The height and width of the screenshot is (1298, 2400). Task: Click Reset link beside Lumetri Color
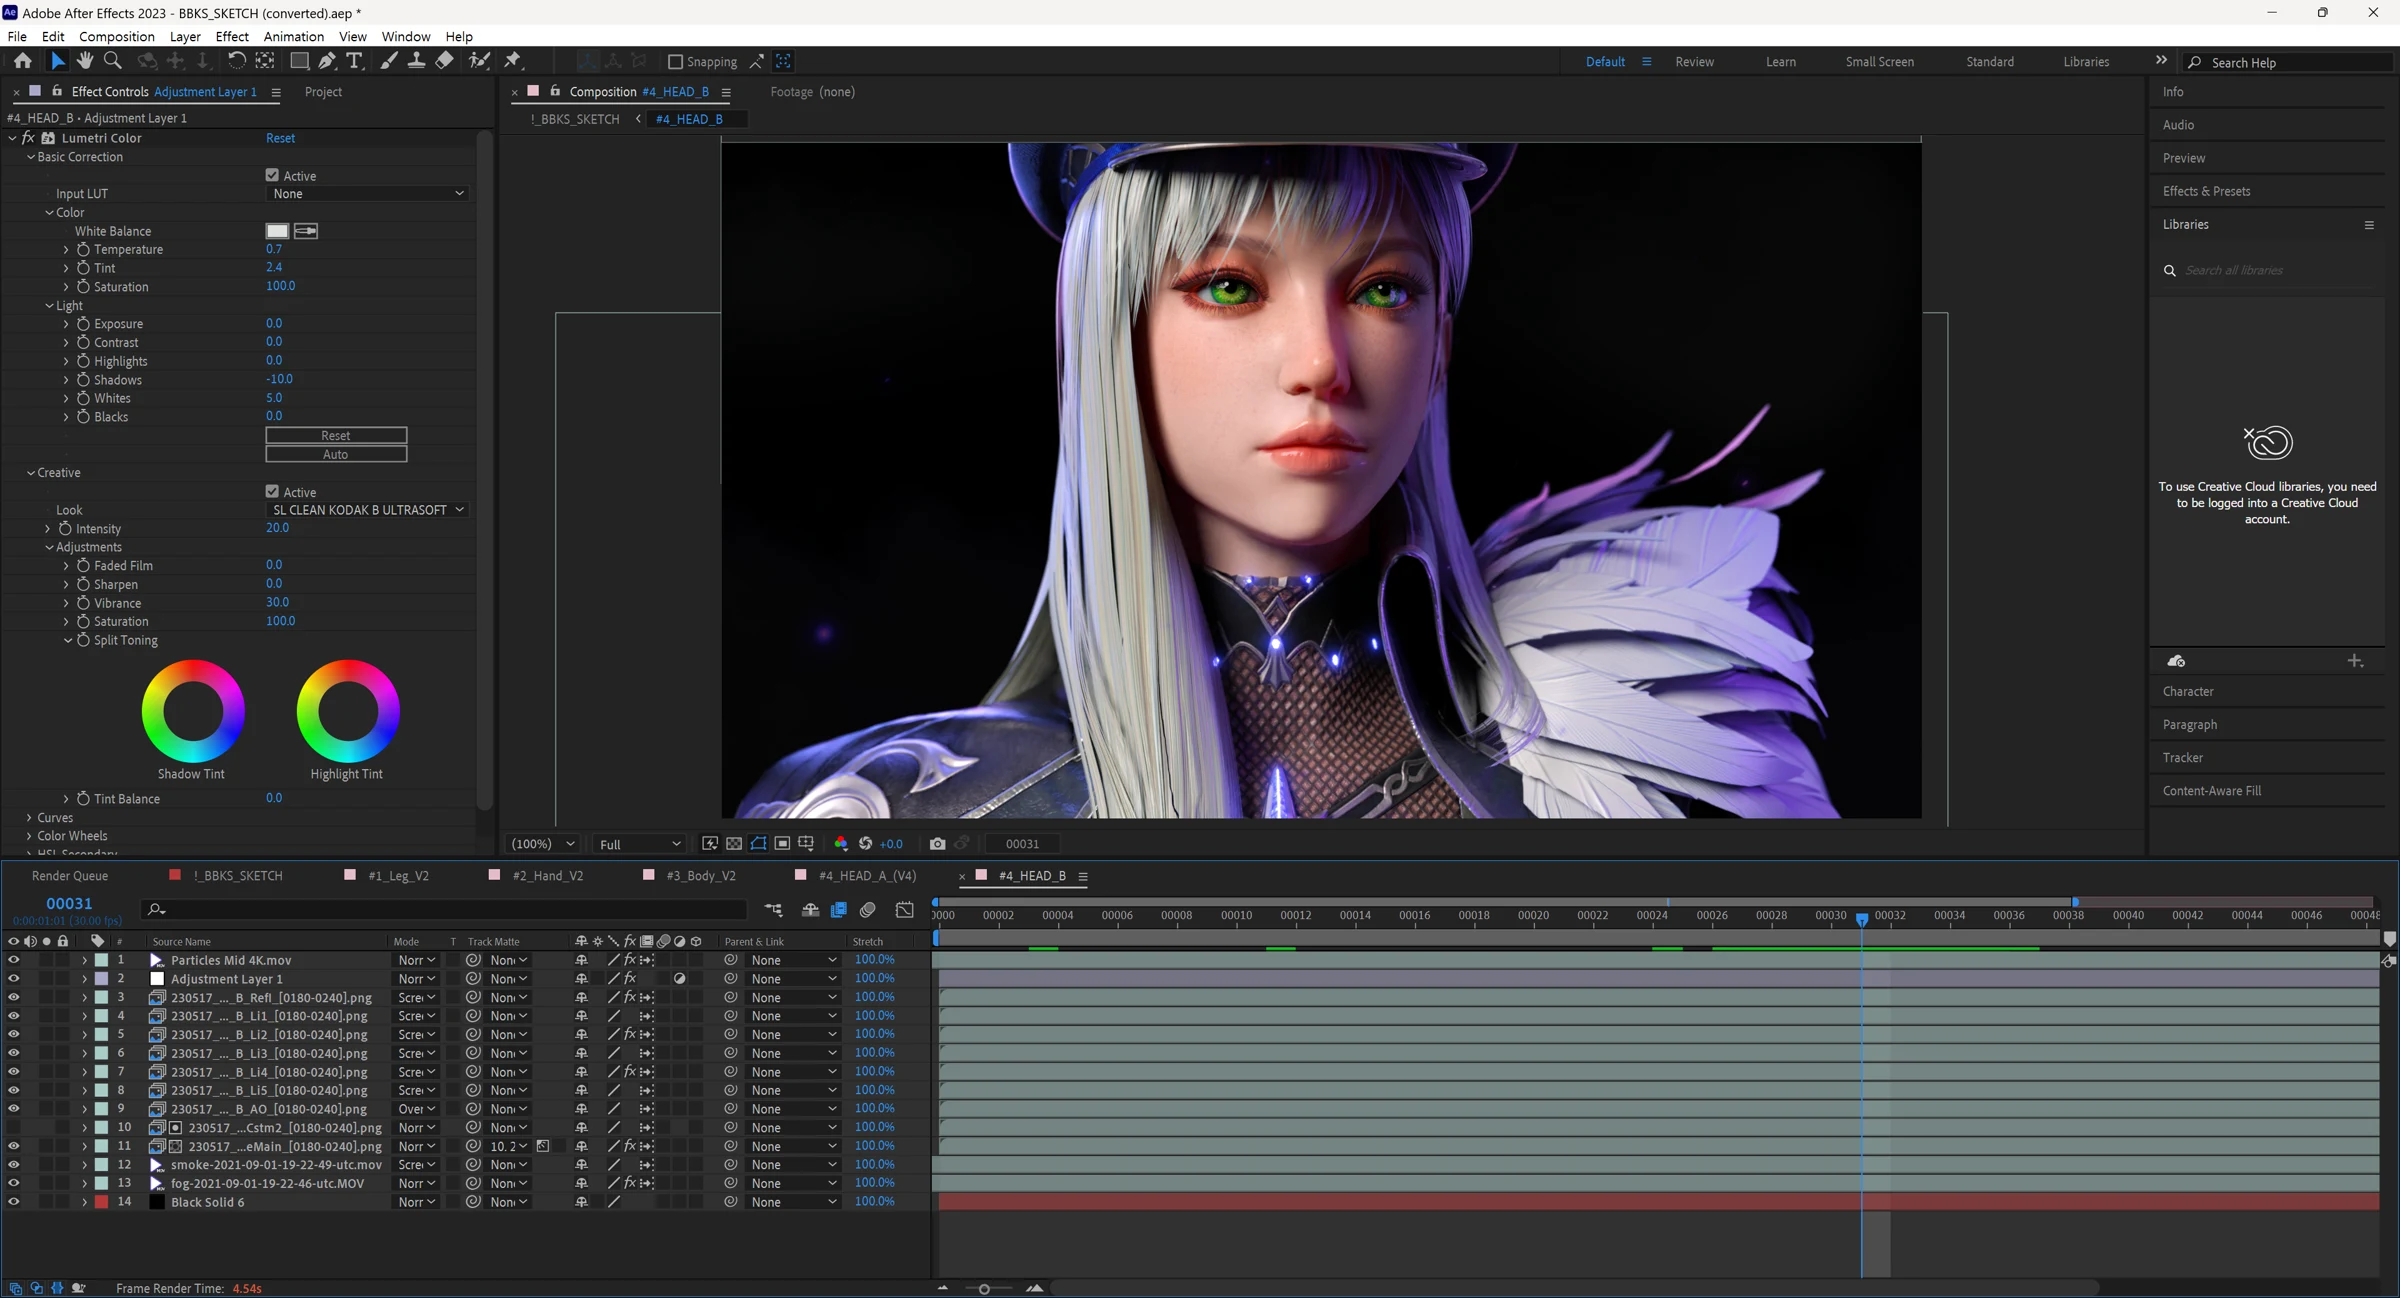click(280, 138)
